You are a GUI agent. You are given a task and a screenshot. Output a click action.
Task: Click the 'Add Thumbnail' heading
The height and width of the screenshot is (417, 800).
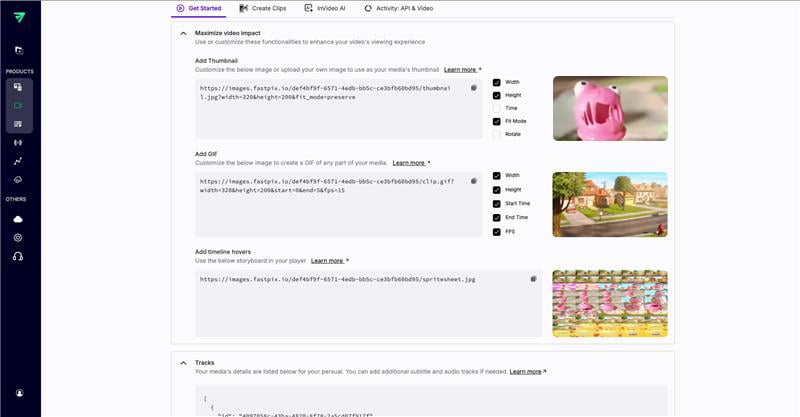click(x=216, y=61)
